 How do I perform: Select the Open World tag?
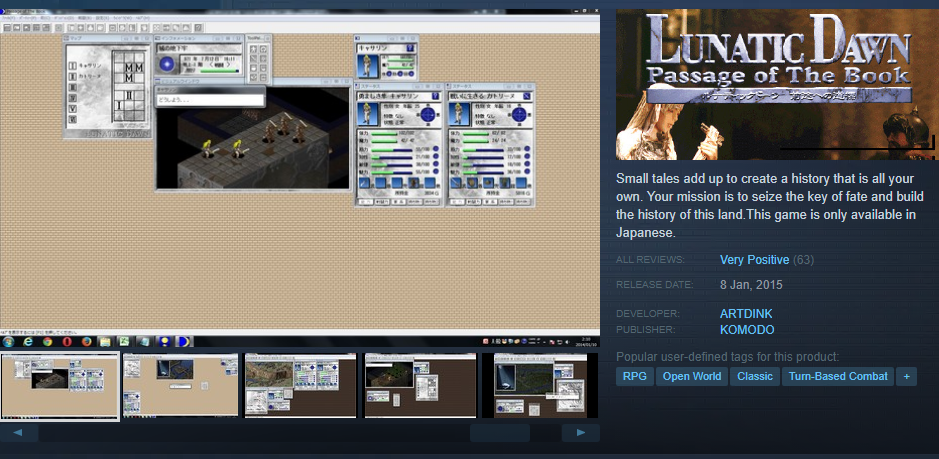point(692,377)
